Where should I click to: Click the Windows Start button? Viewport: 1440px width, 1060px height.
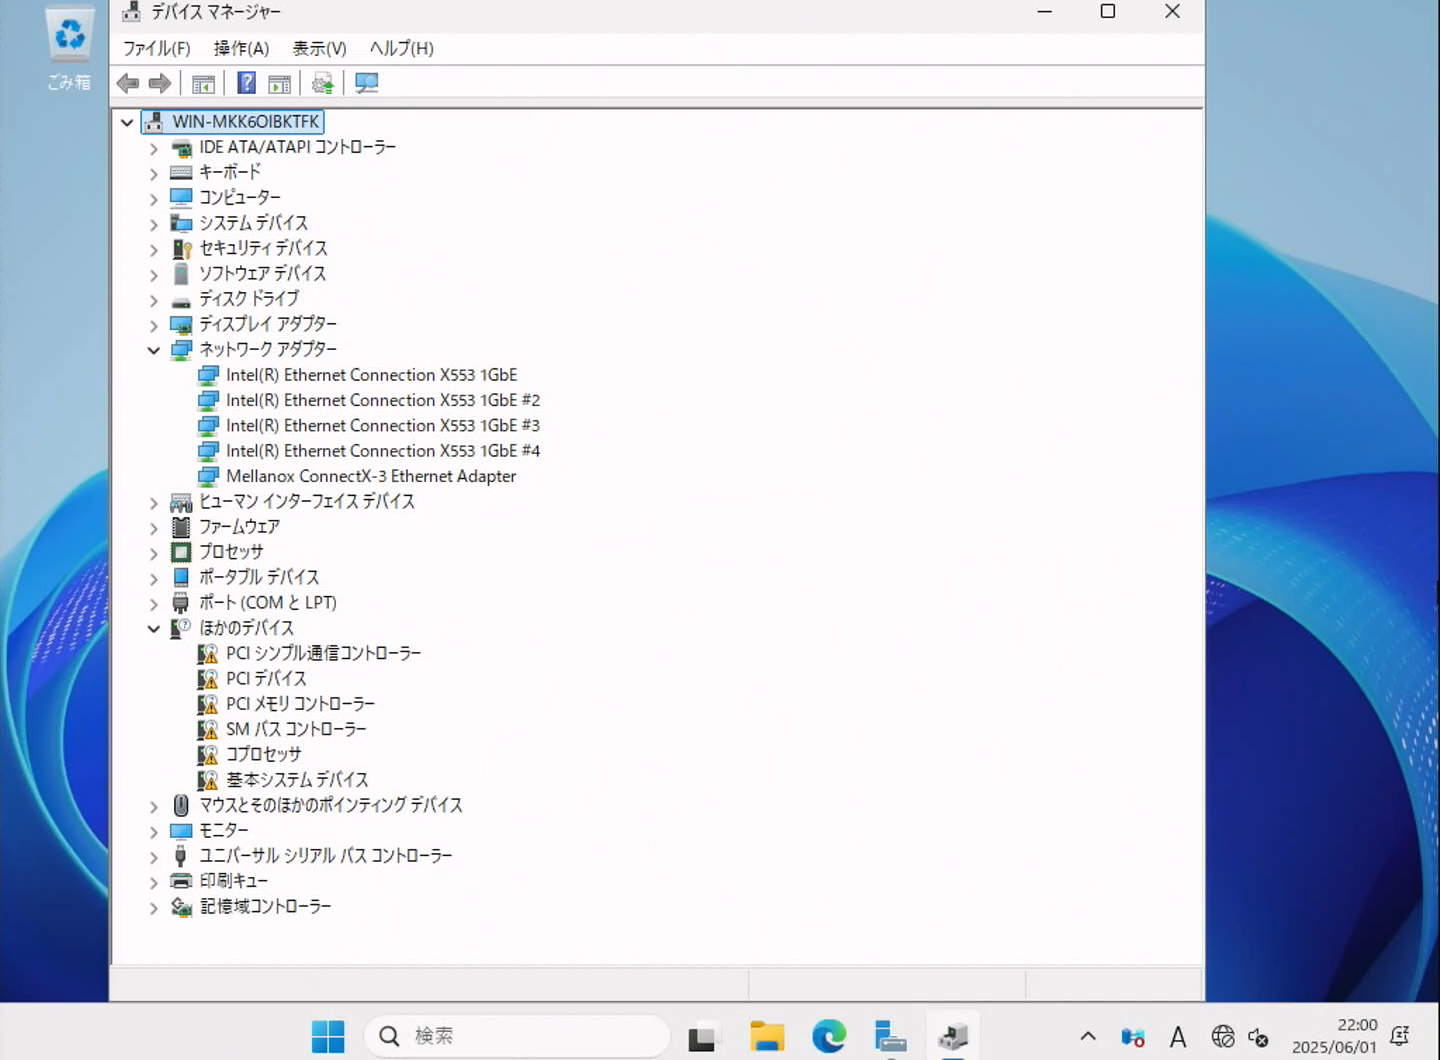(328, 1036)
